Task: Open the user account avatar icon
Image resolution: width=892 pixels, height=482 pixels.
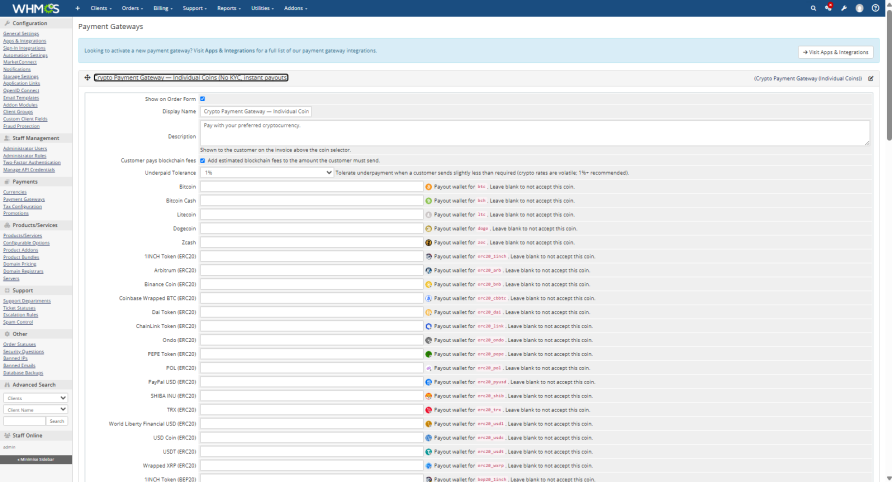Action: (x=860, y=8)
